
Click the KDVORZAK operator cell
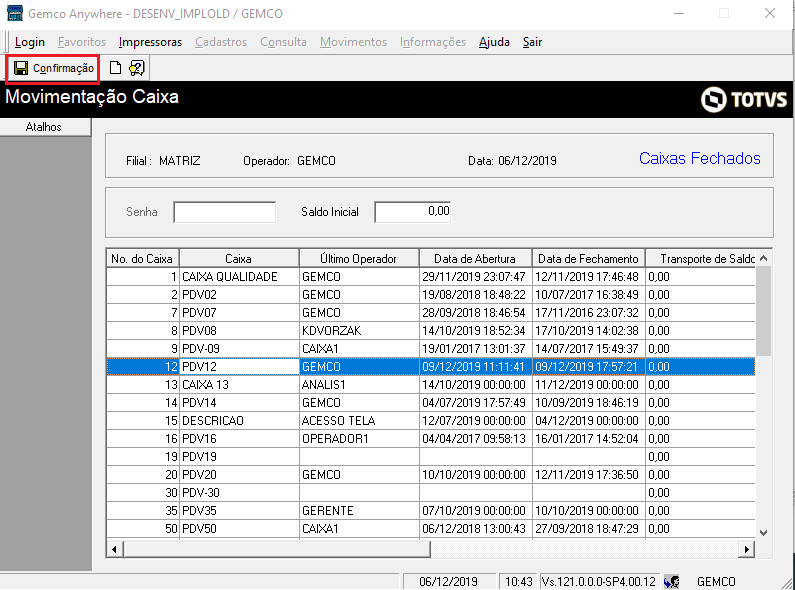click(x=359, y=330)
